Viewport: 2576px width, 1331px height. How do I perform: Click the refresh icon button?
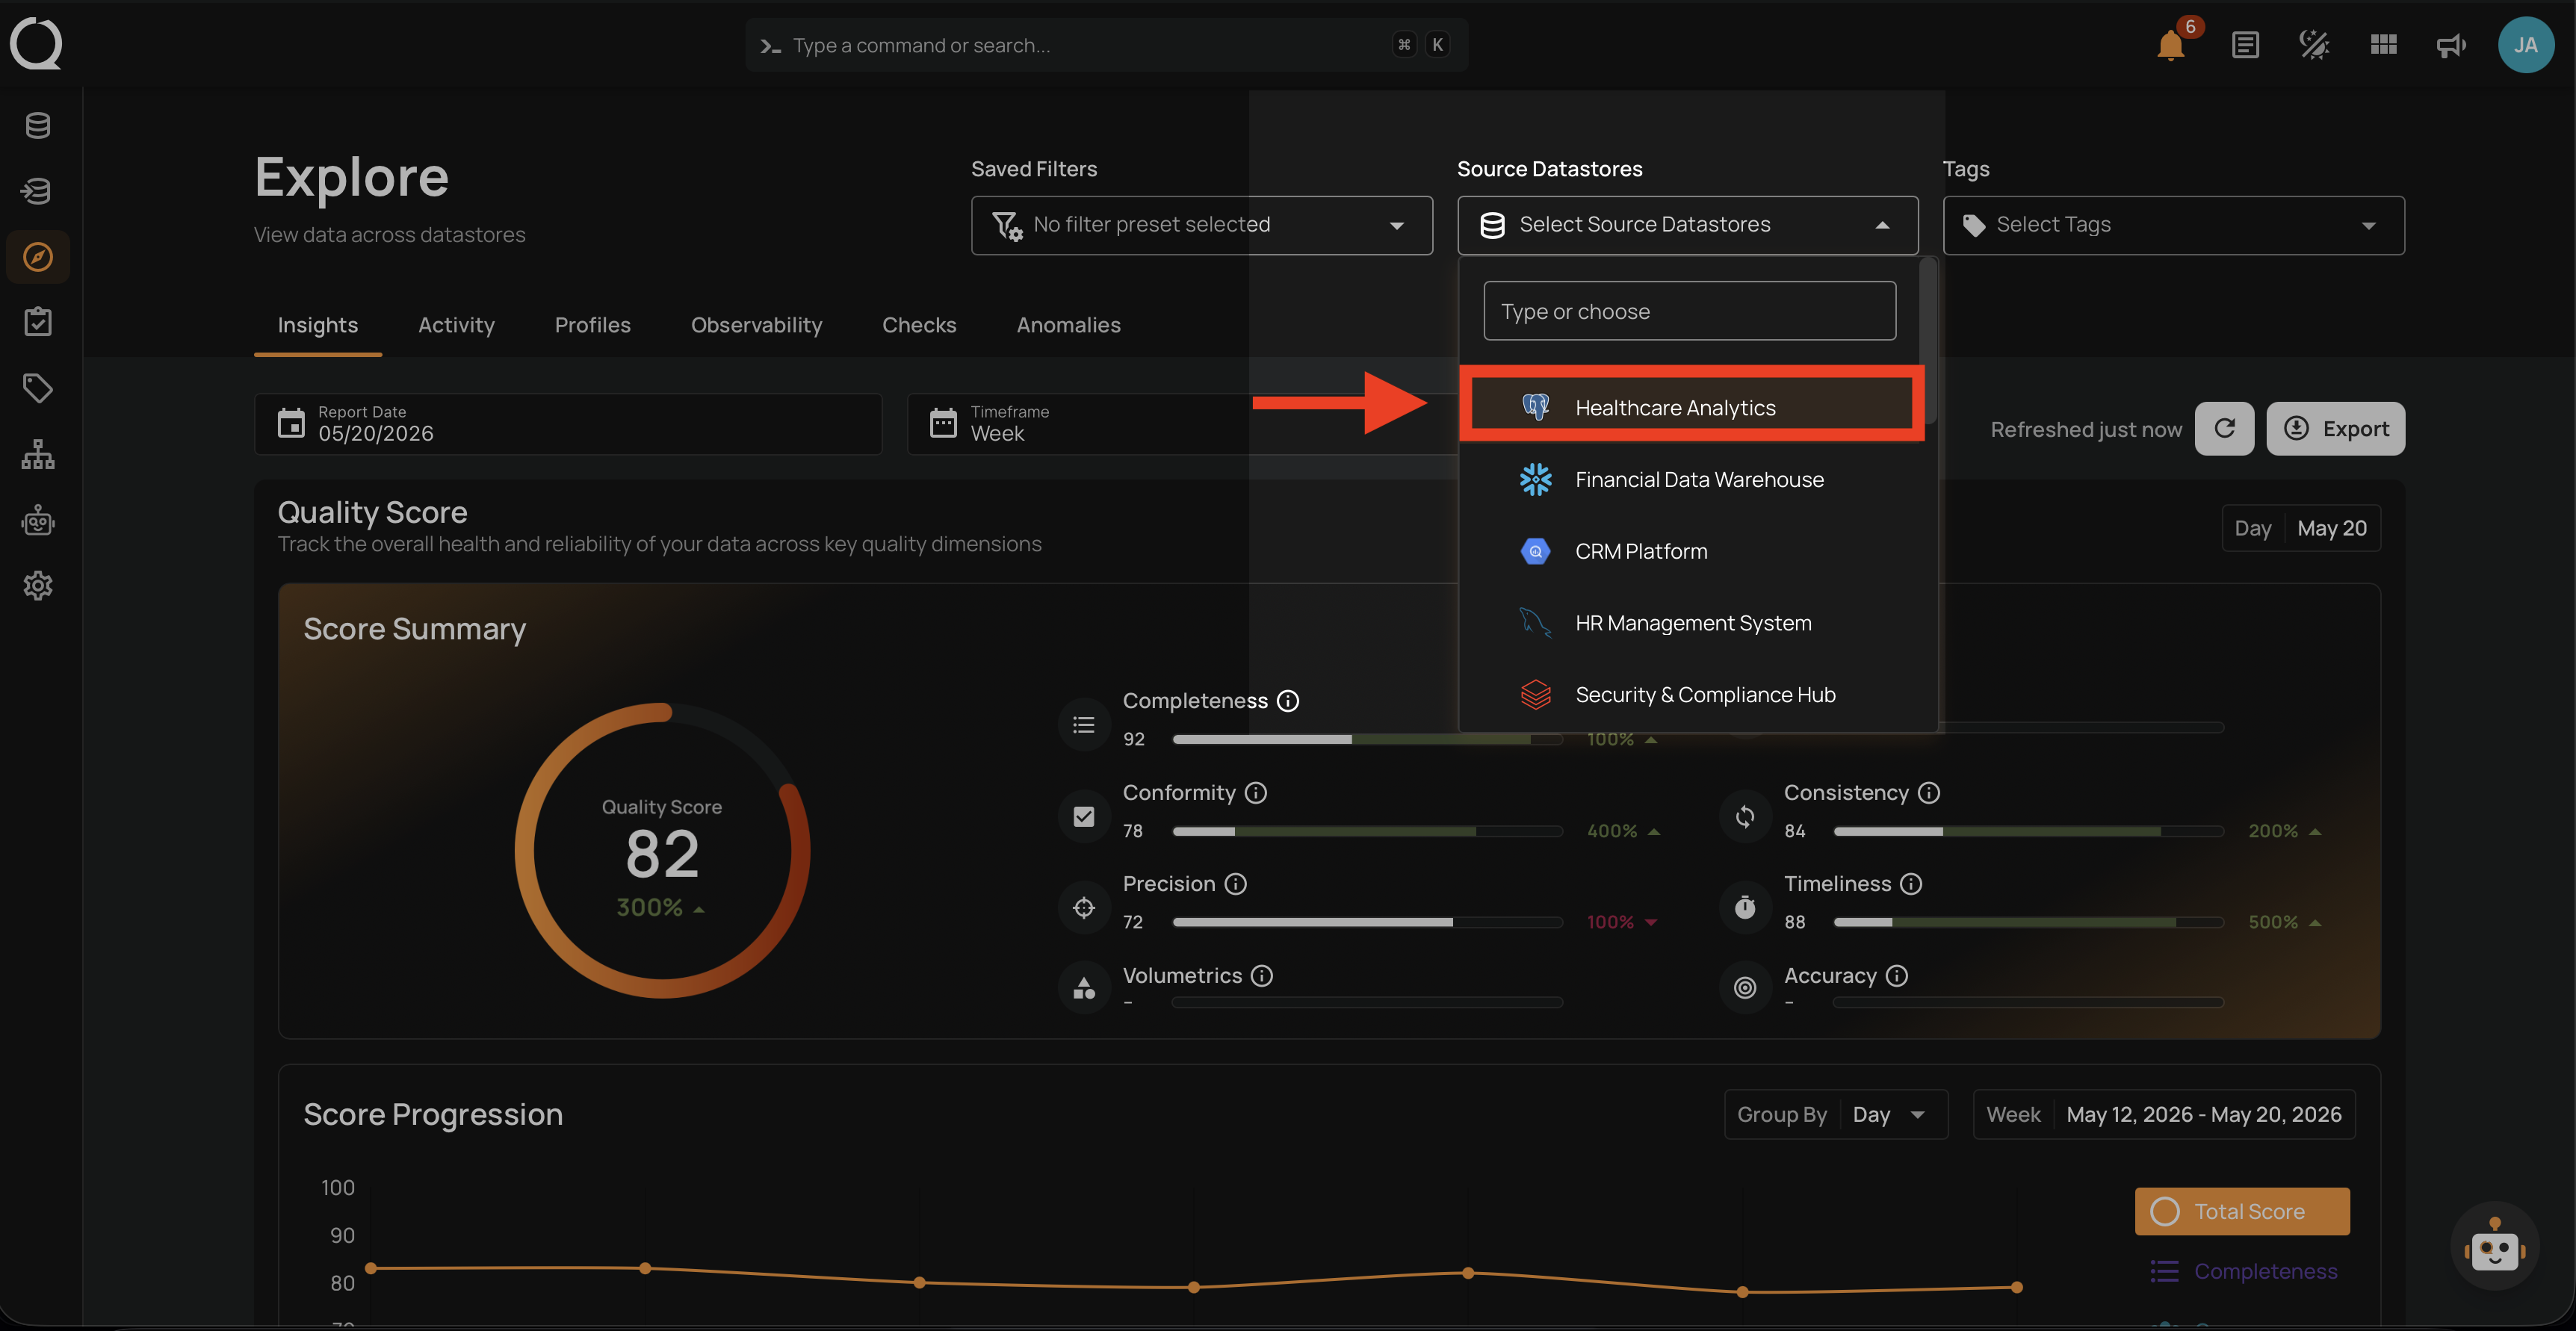(2224, 429)
